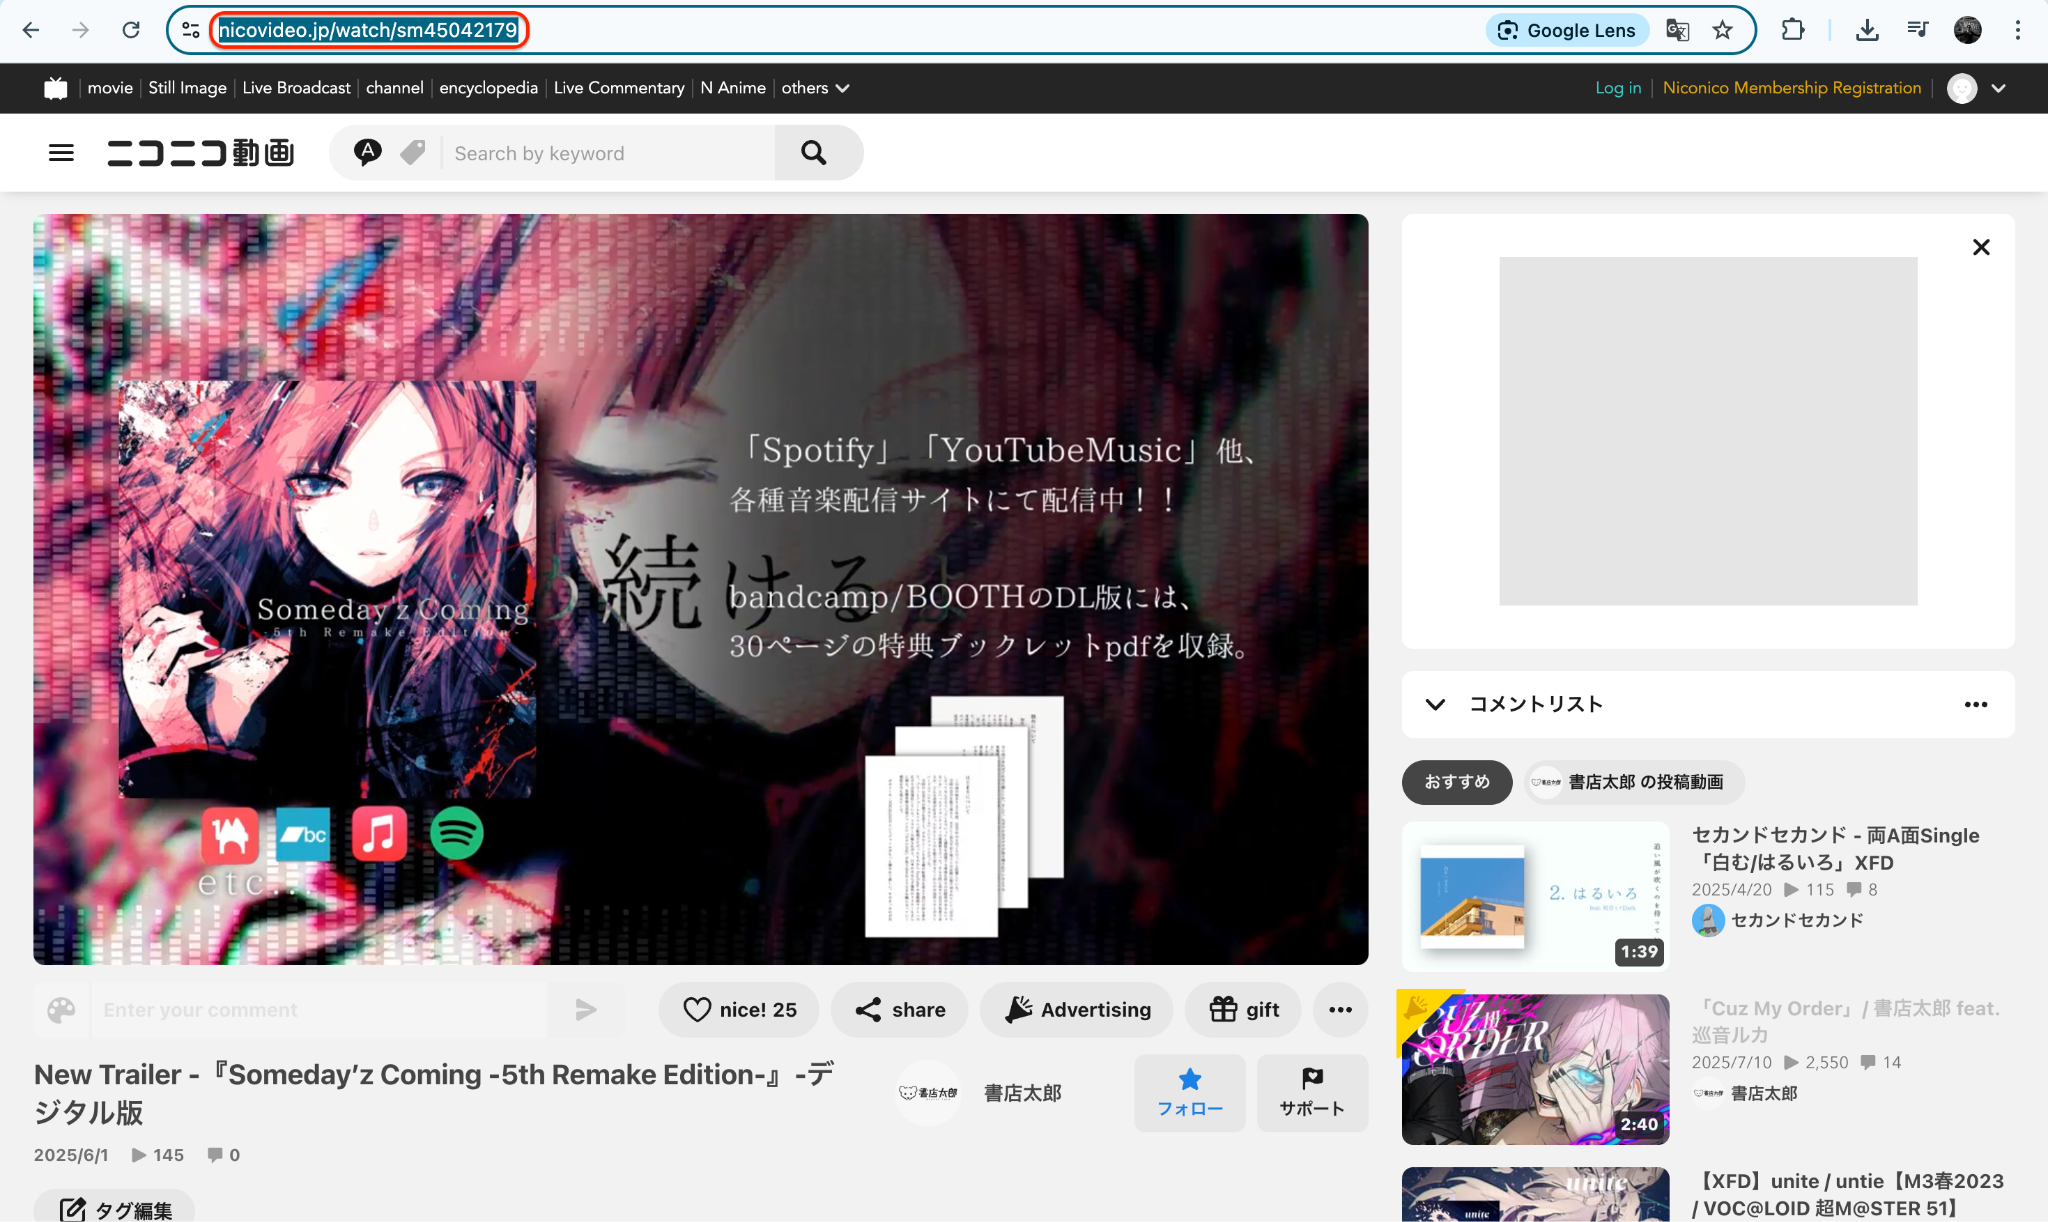
Task: Switch to the 書店太郎 の投稿動画 tab
Action: point(1630,782)
